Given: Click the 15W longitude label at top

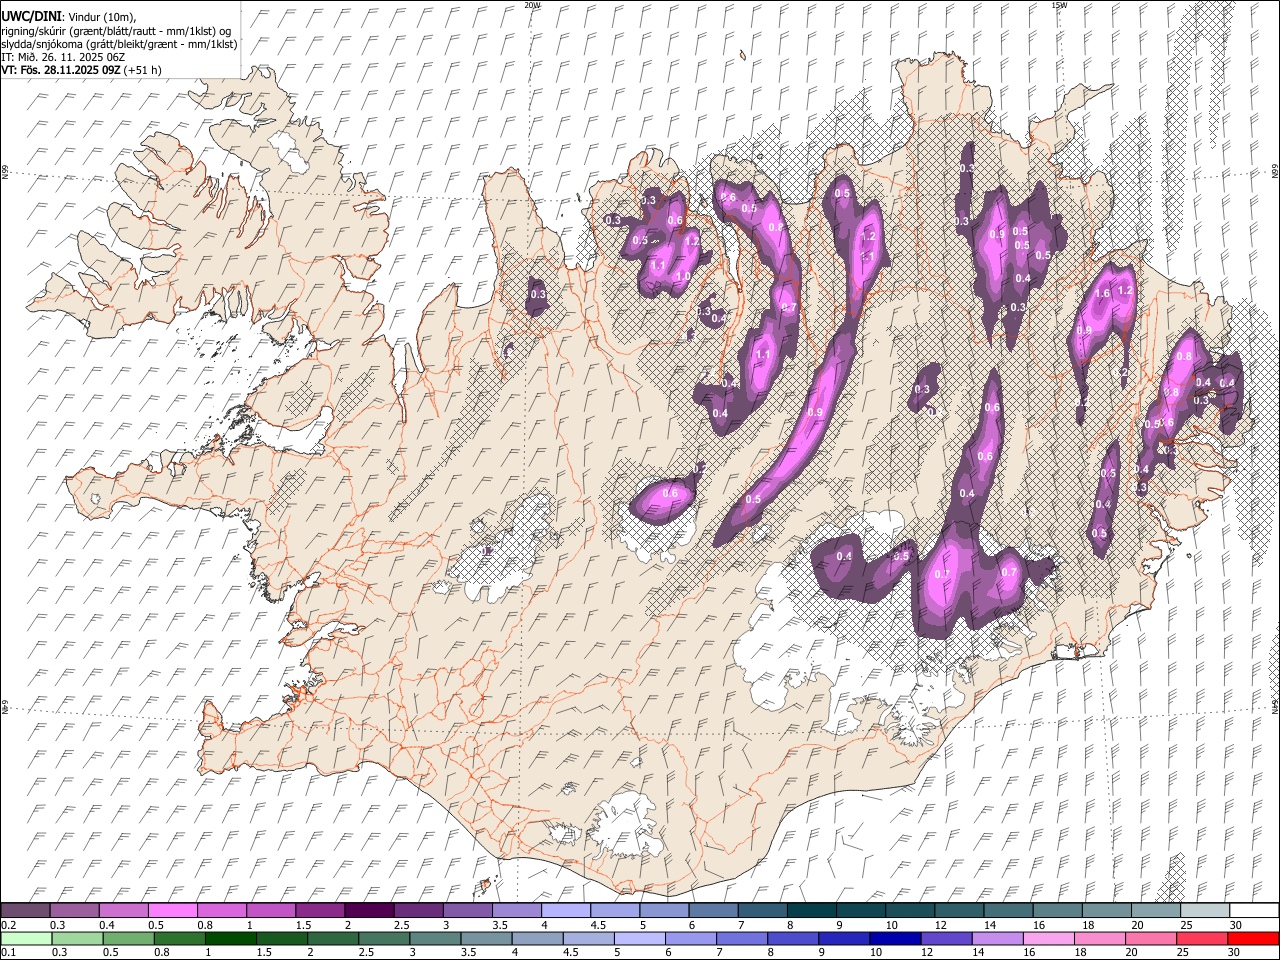Looking at the screenshot, I should pyautogui.click(x=1059, y=5).
